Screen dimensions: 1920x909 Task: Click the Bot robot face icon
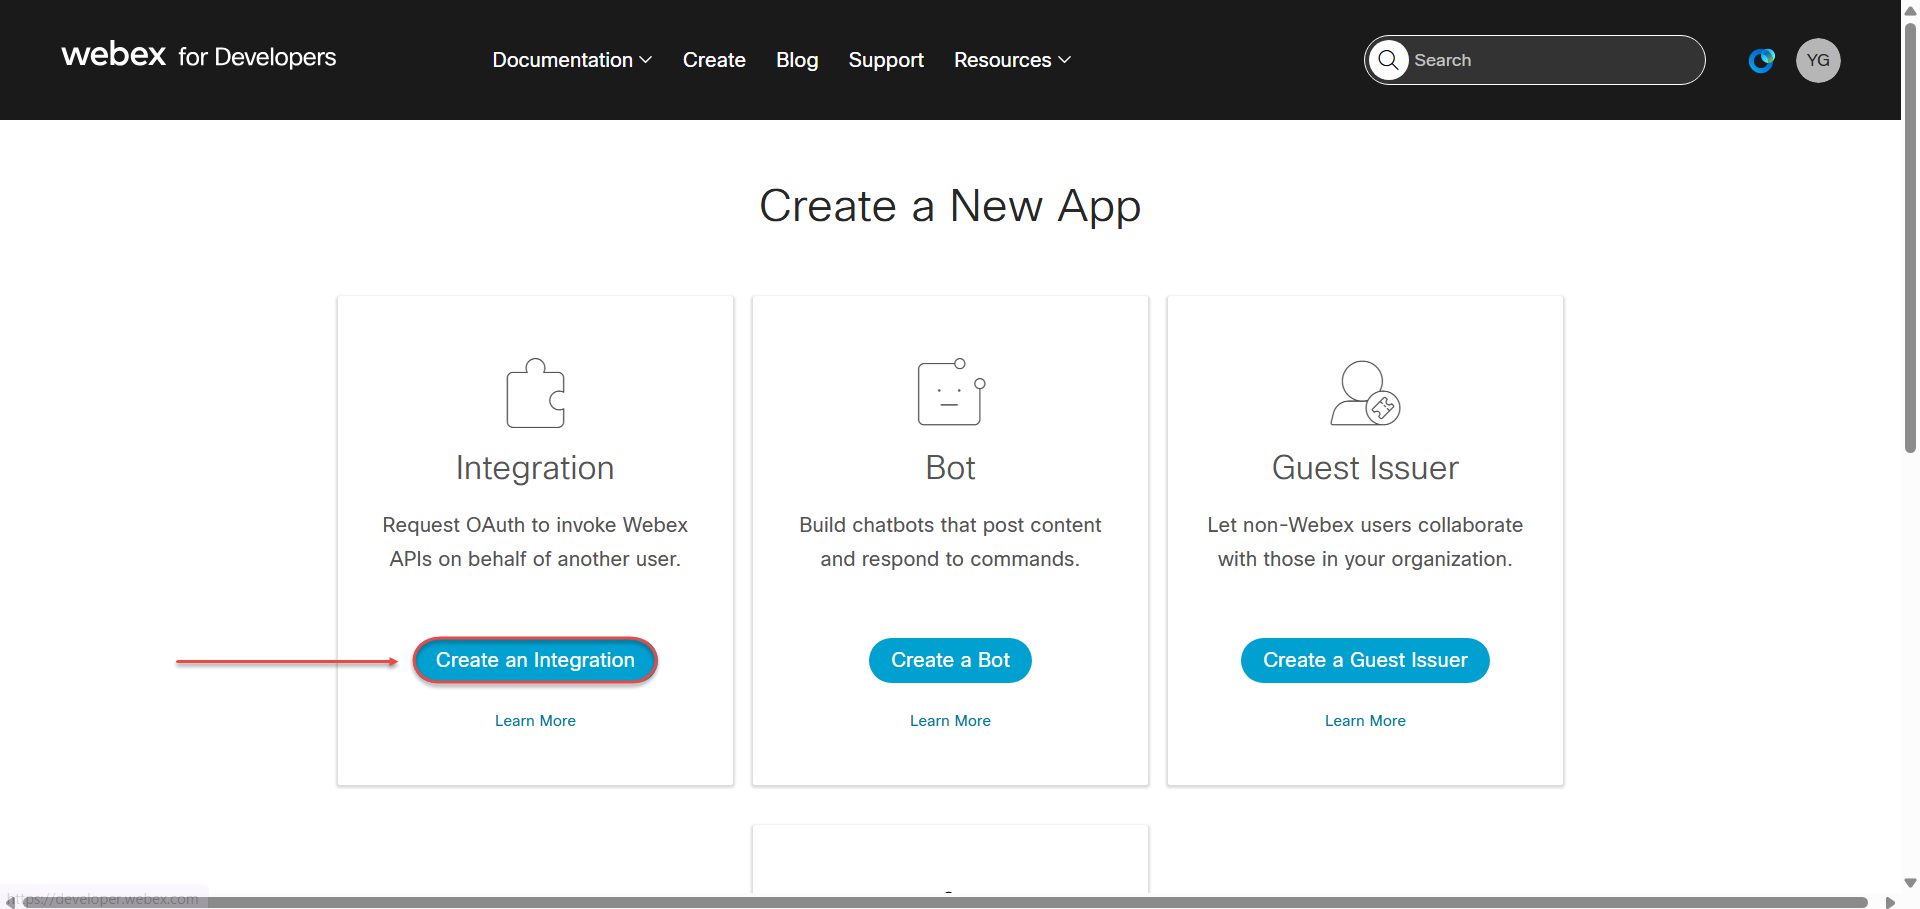click(x=950, y=393)
